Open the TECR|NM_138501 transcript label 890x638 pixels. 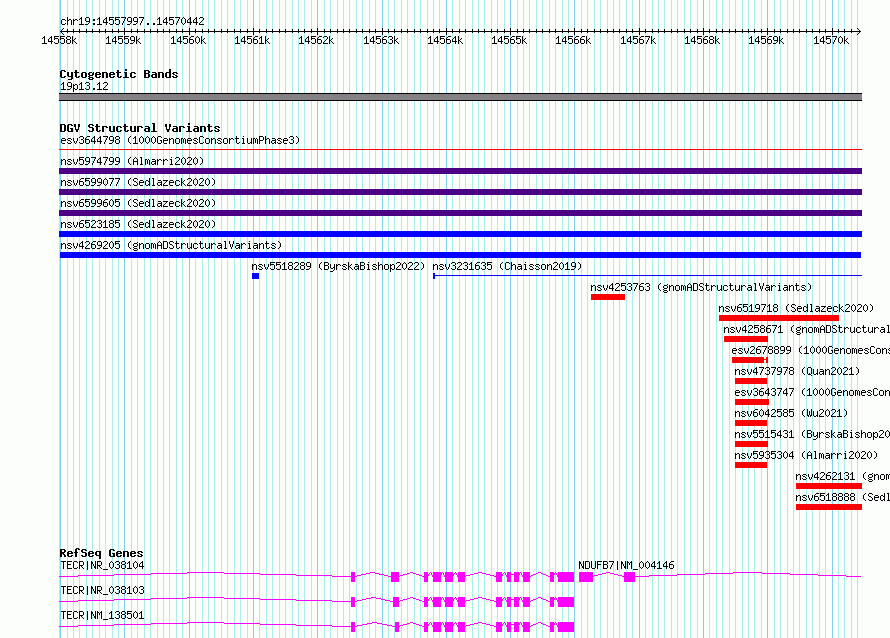pos(102,615)
